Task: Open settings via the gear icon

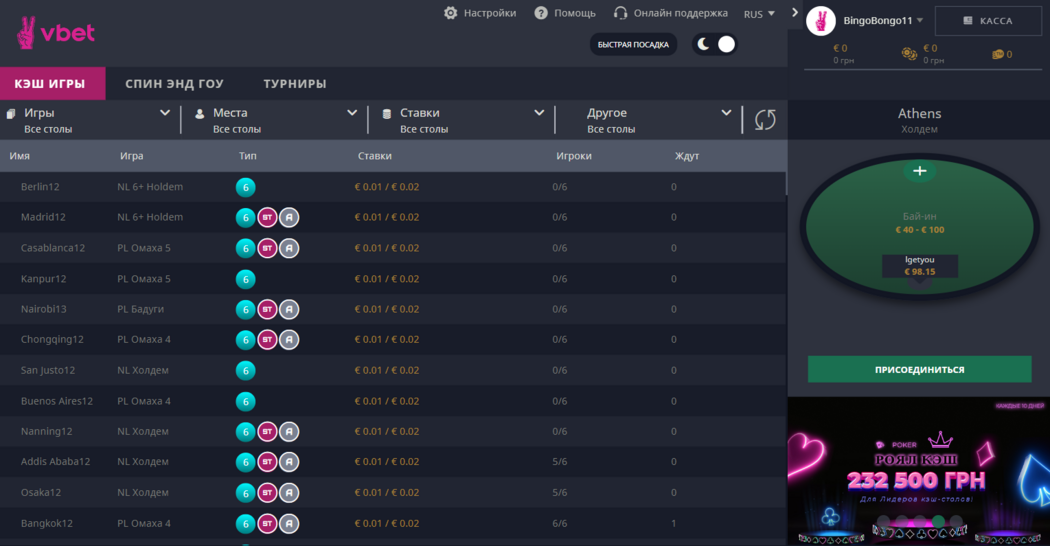Action: pos(451,13)
